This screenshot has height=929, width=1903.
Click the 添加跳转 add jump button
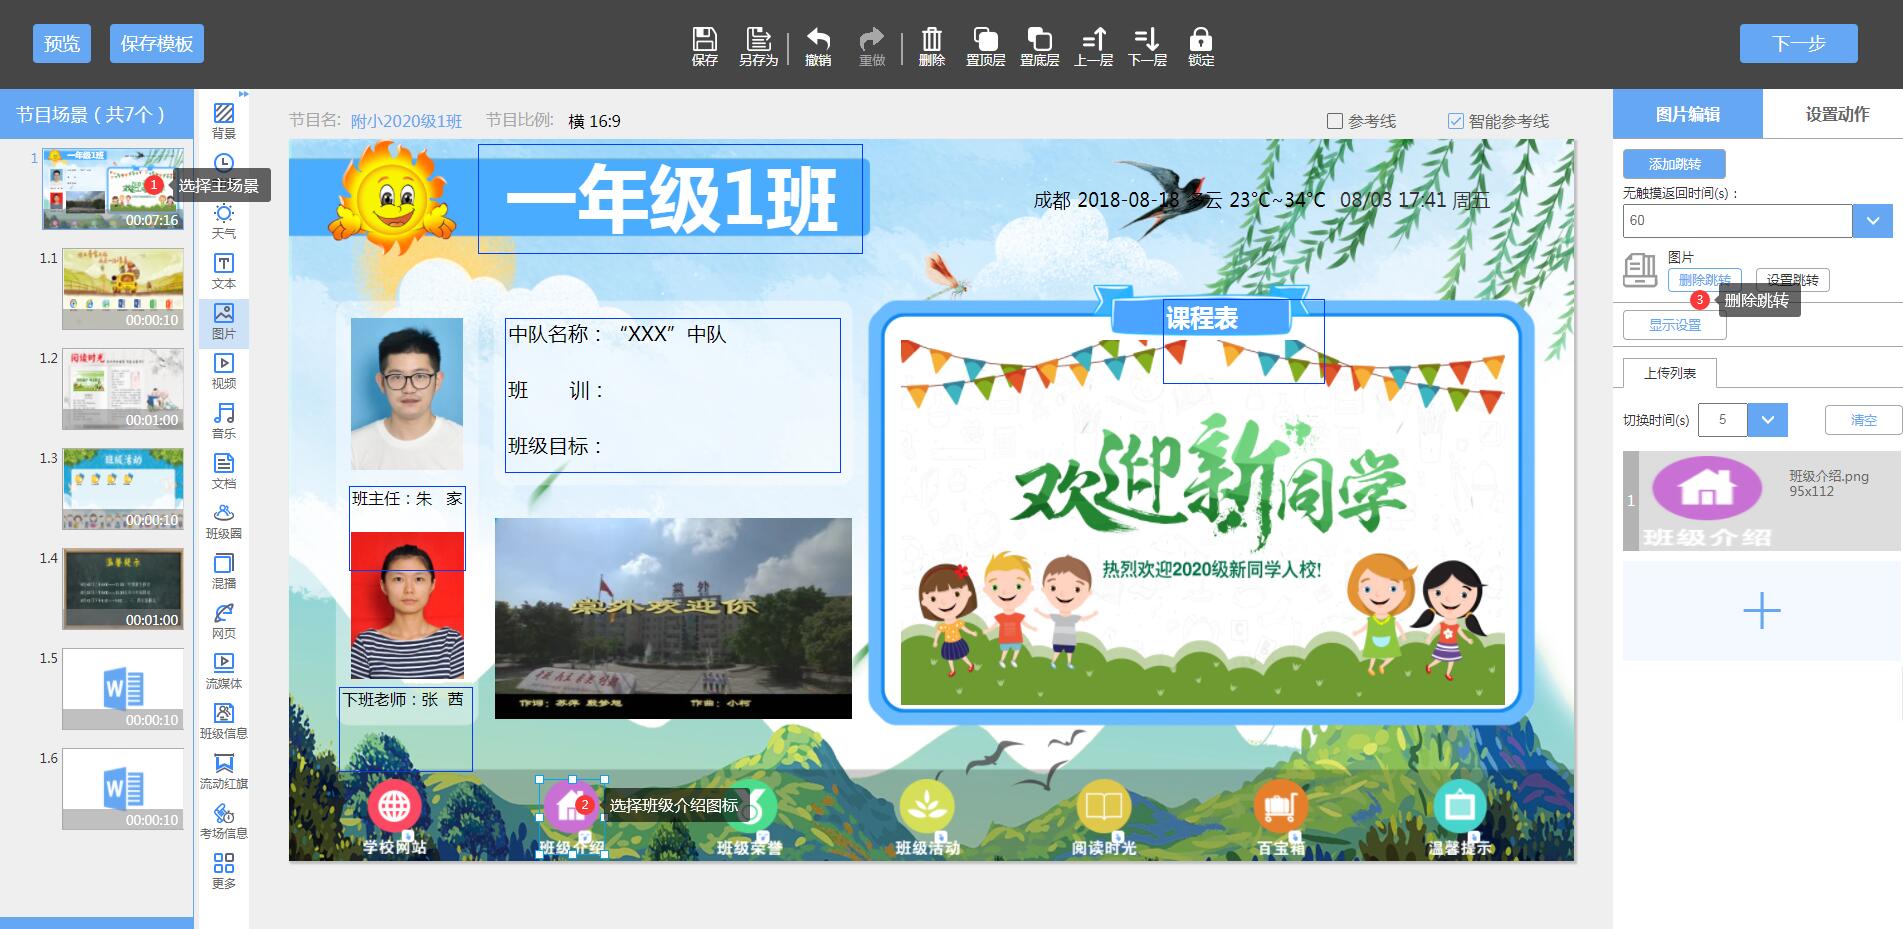(1673, 164)
